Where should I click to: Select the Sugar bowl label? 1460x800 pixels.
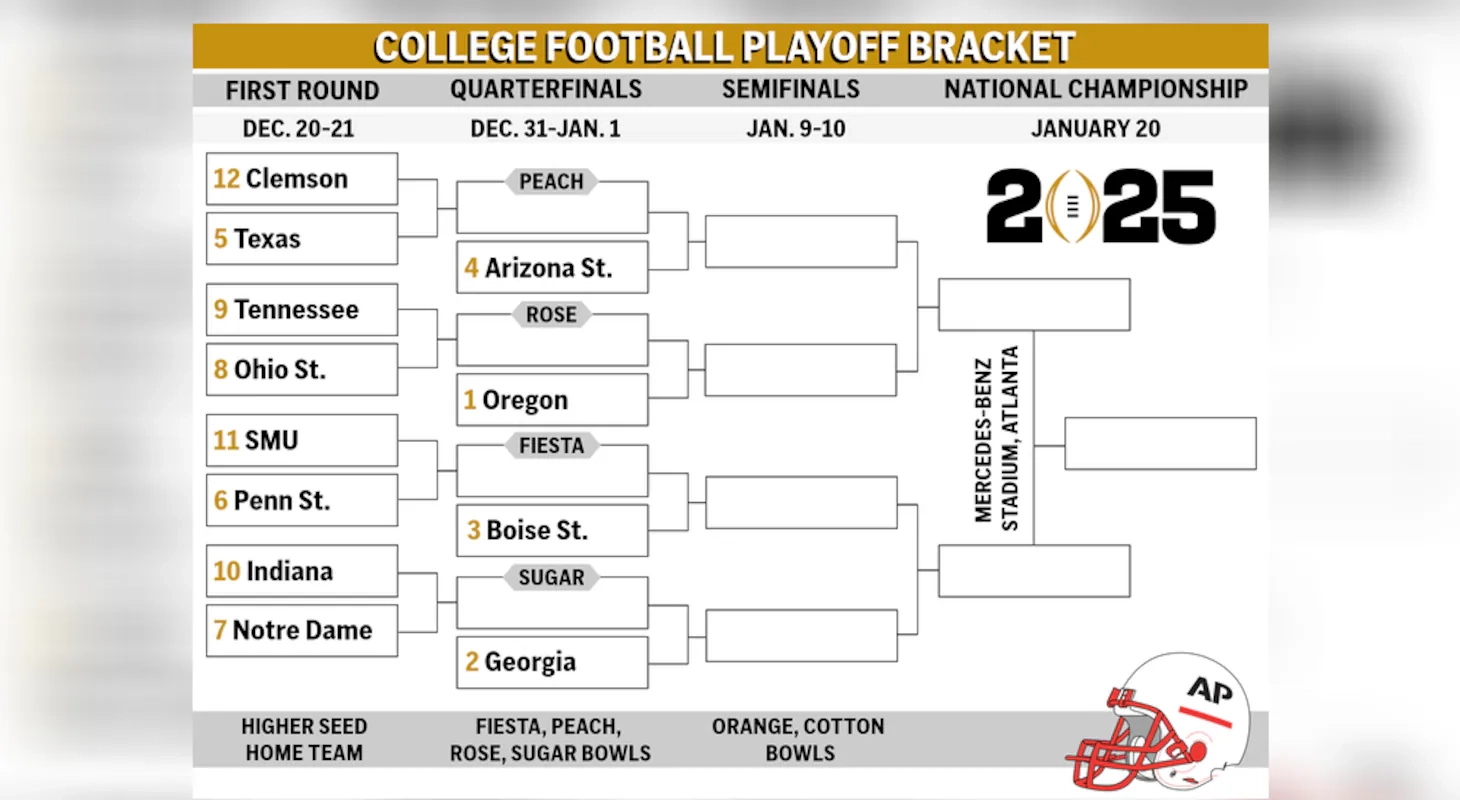point(551,577)
